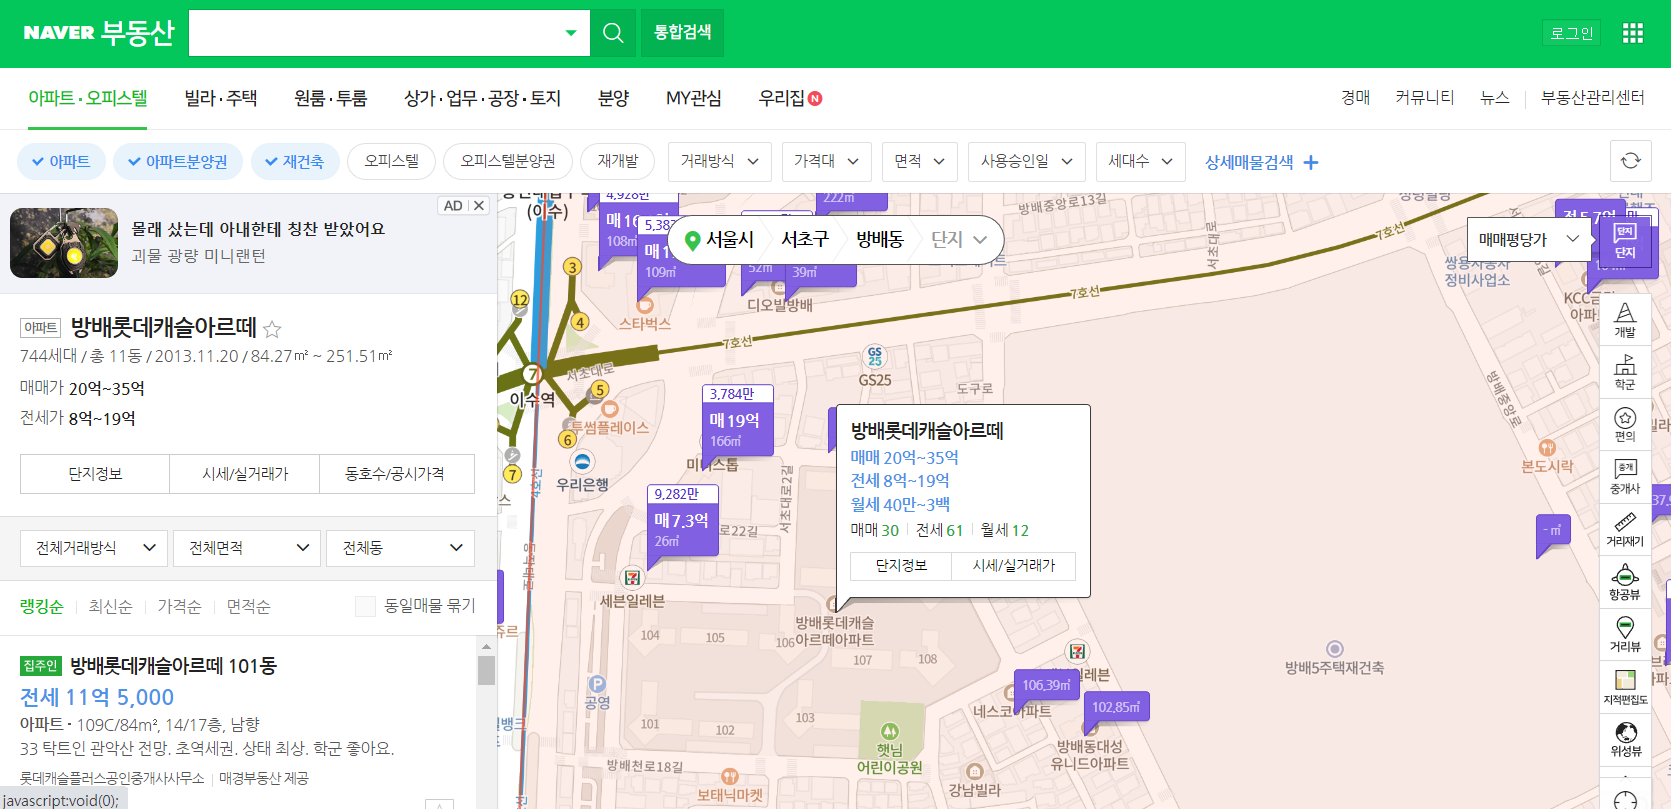Click the ad banner thumbnail image
Viewport: 1671px width, 809px height.
point(64,243)
